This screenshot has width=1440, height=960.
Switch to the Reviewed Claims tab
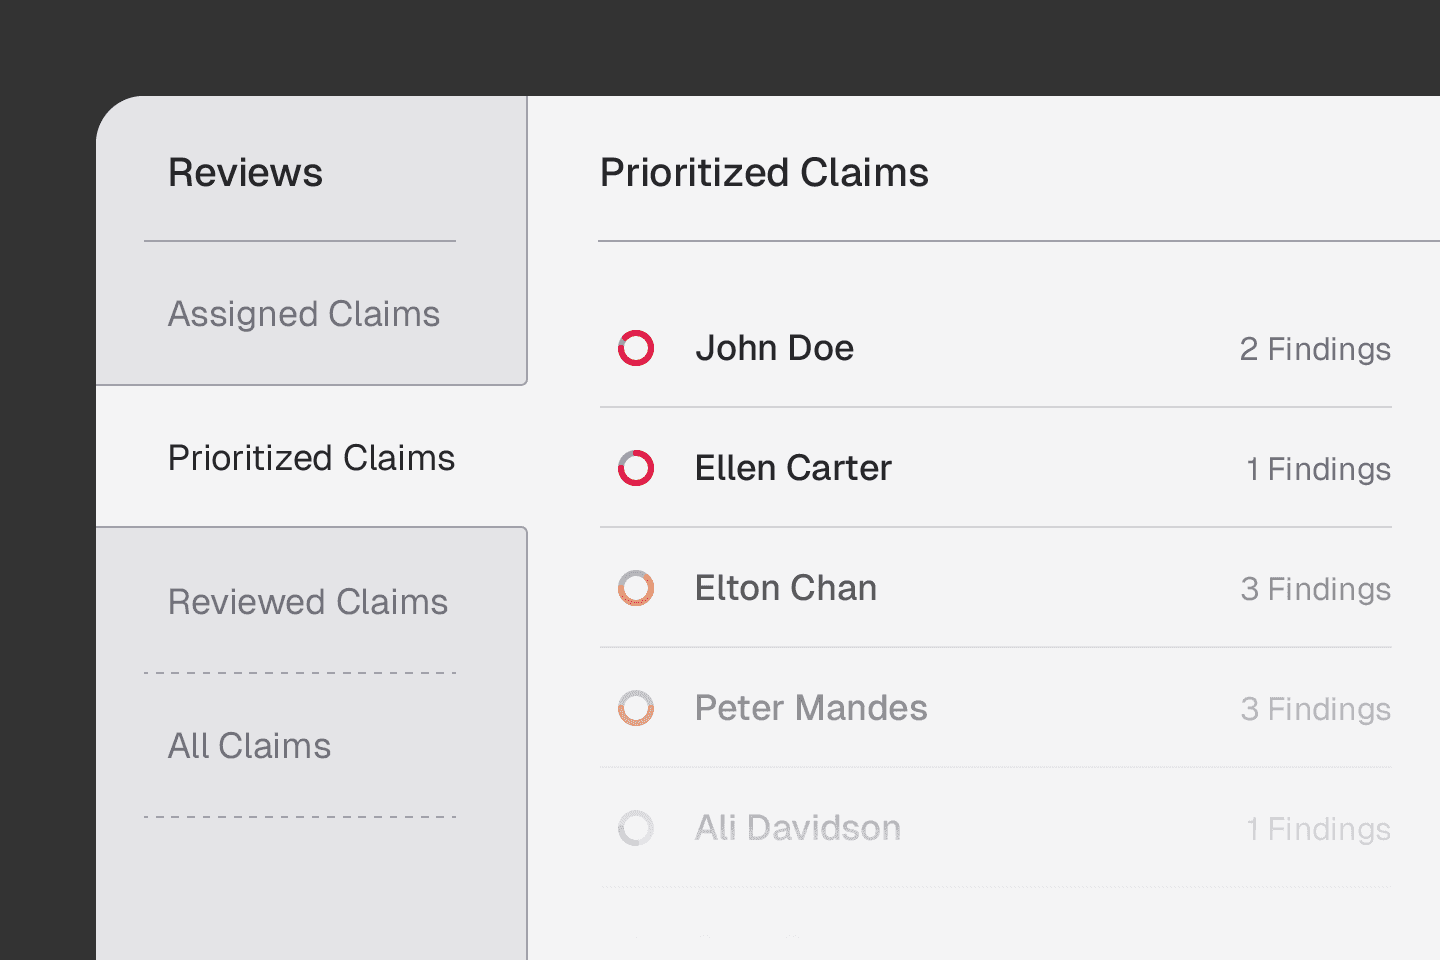click(308, 602)
